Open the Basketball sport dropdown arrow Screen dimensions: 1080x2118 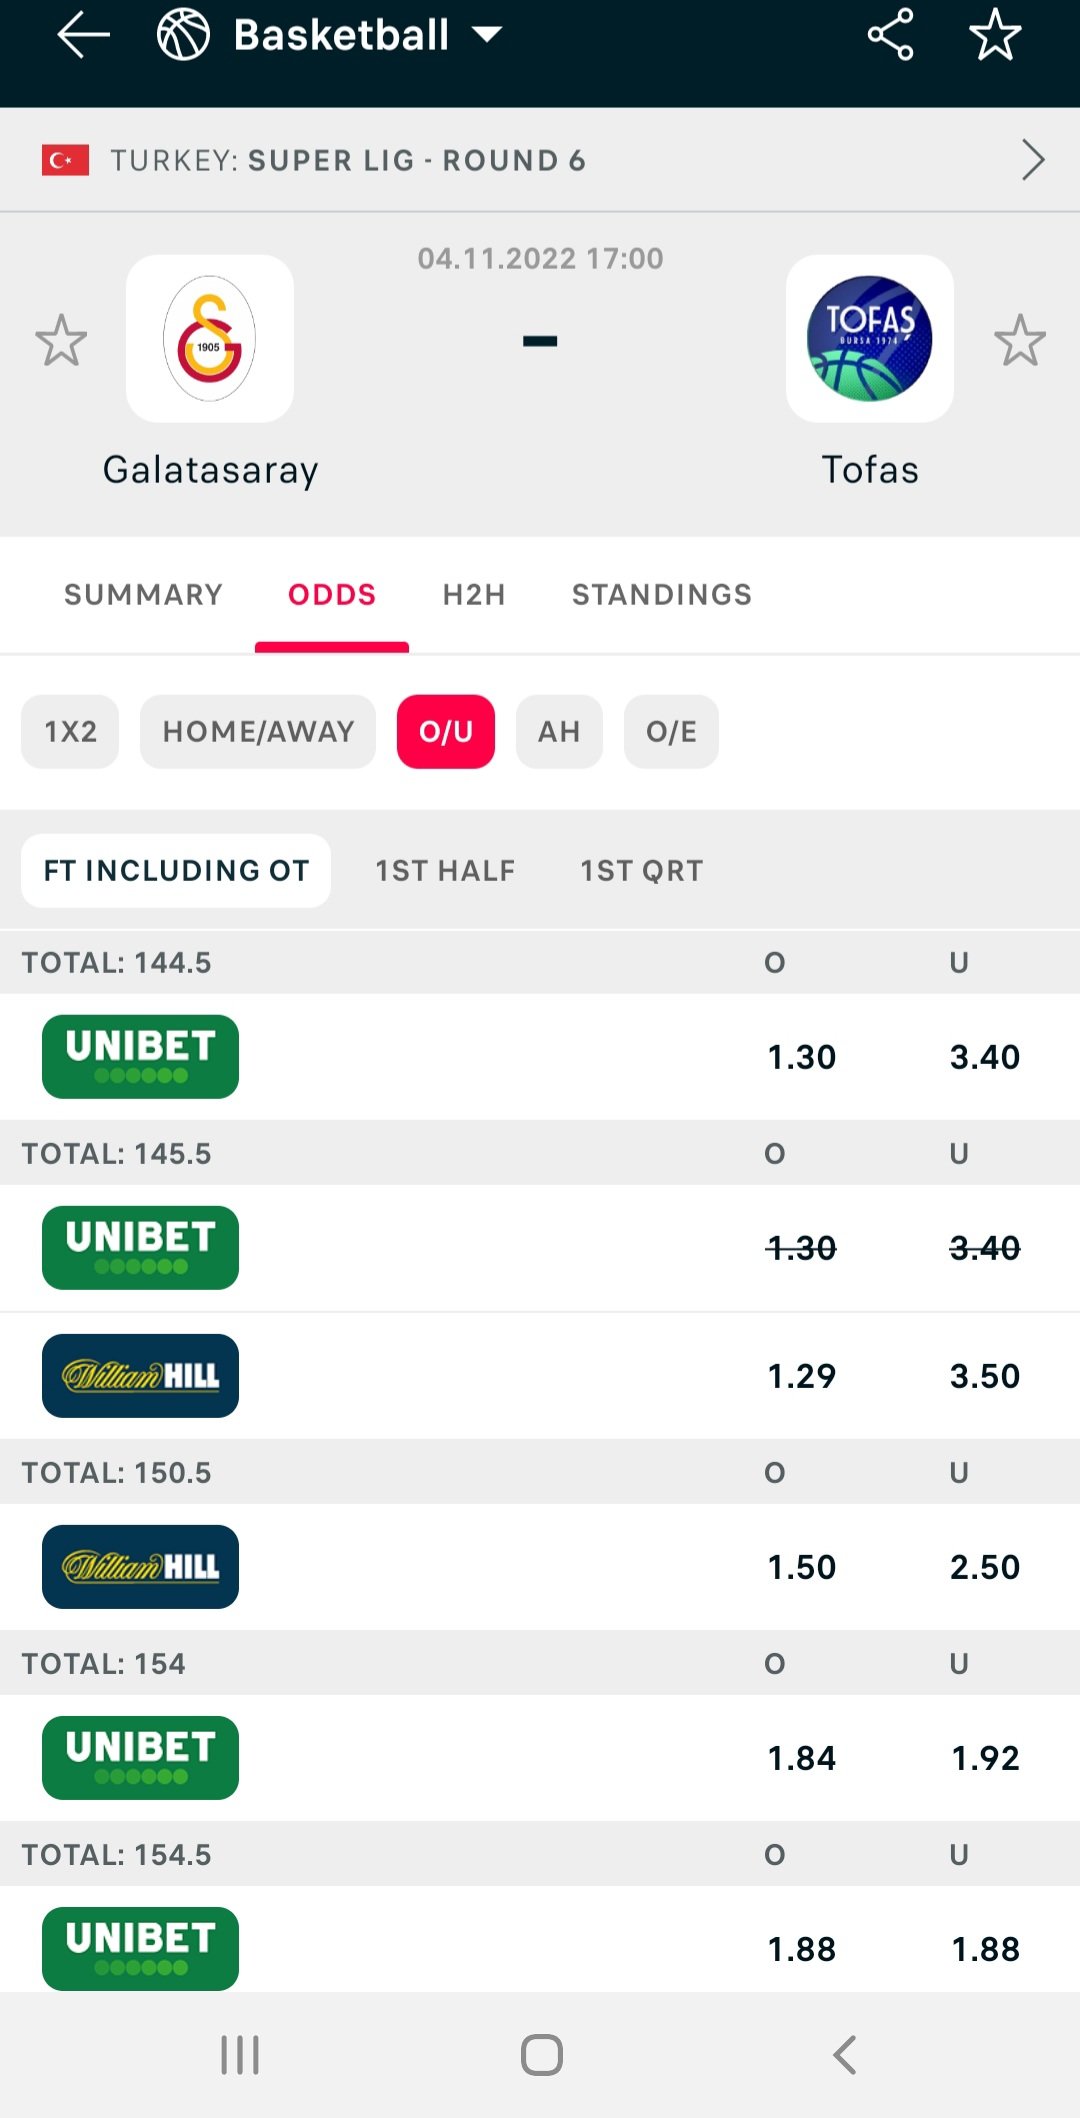pos(487,35)
